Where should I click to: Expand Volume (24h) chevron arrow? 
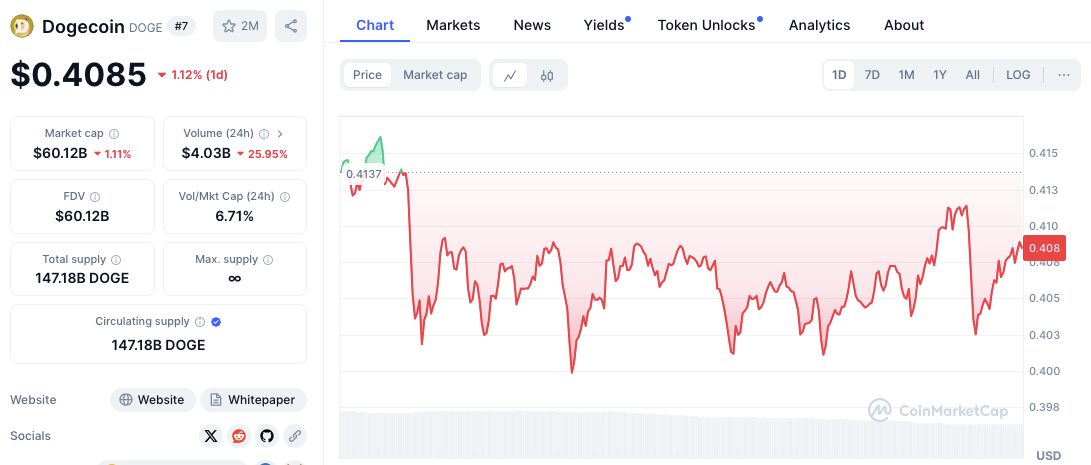tap(280, 134)
